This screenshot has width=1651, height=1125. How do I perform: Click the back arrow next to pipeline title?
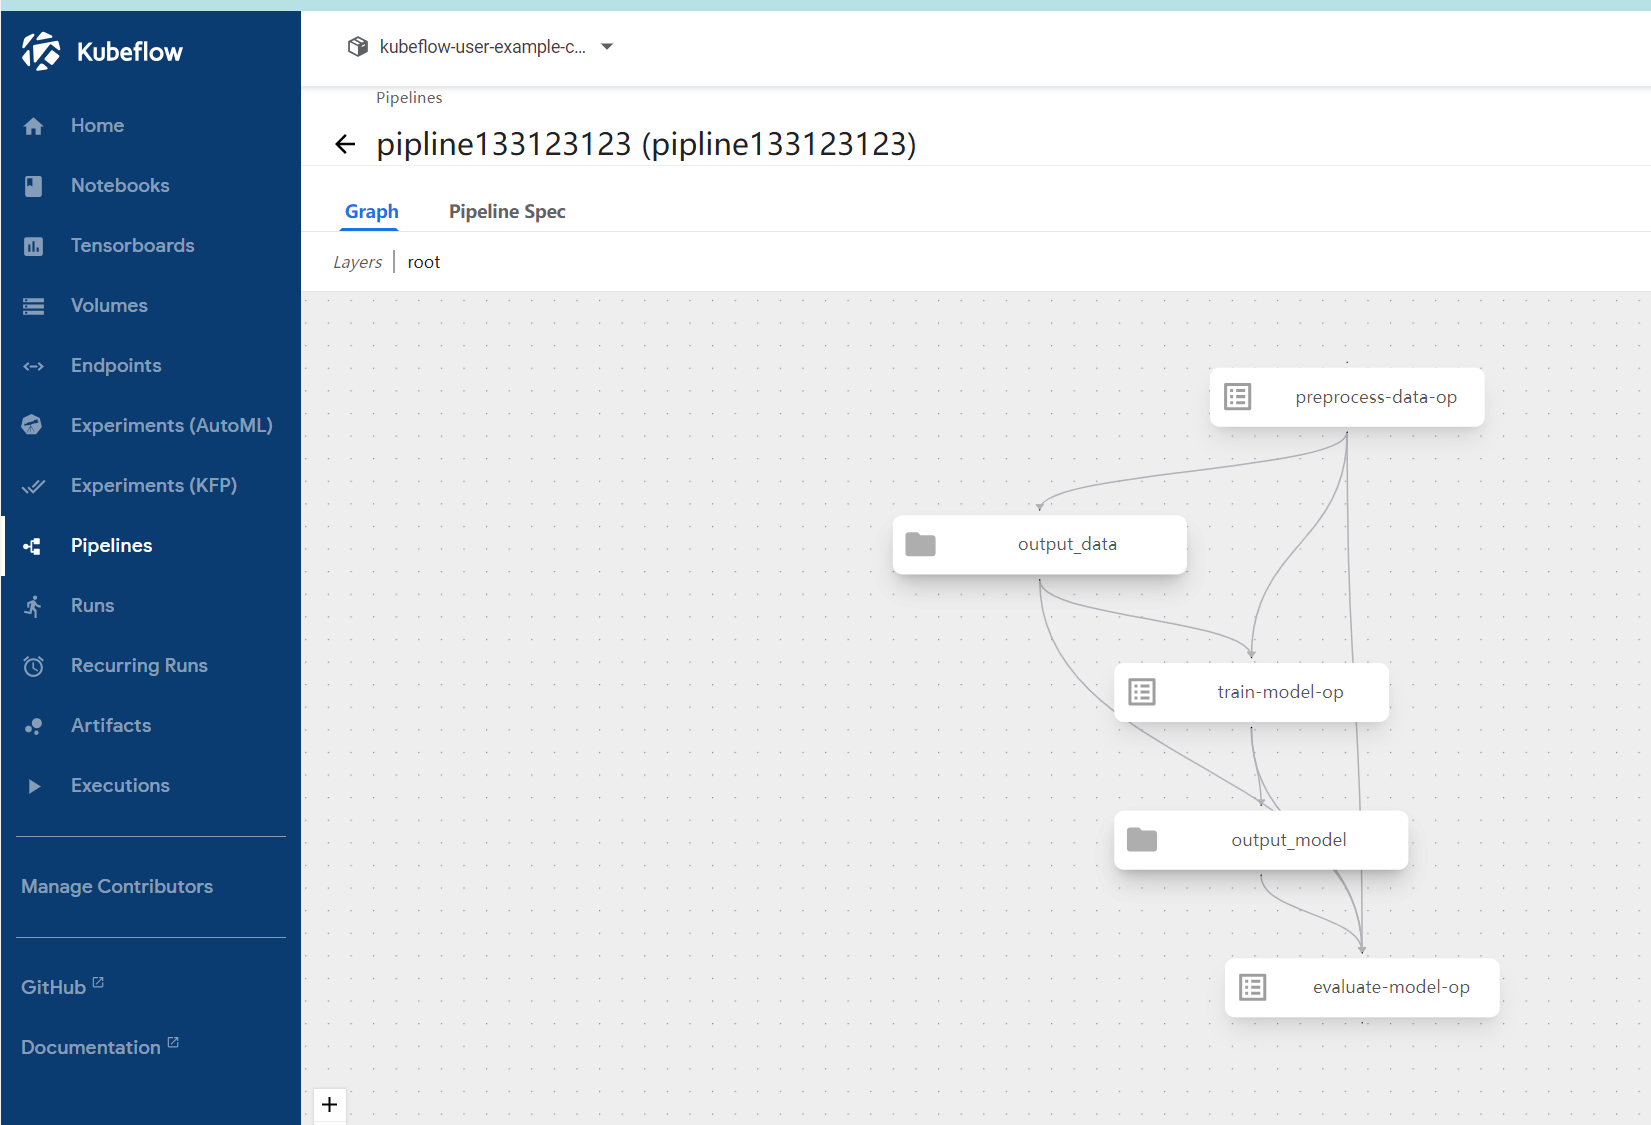(x=345, y=145)
